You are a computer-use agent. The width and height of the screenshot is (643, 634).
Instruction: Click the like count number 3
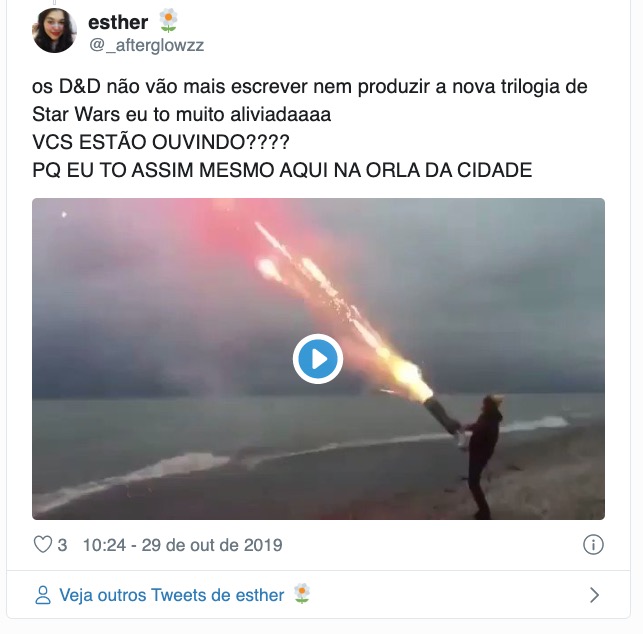(62, 545)
